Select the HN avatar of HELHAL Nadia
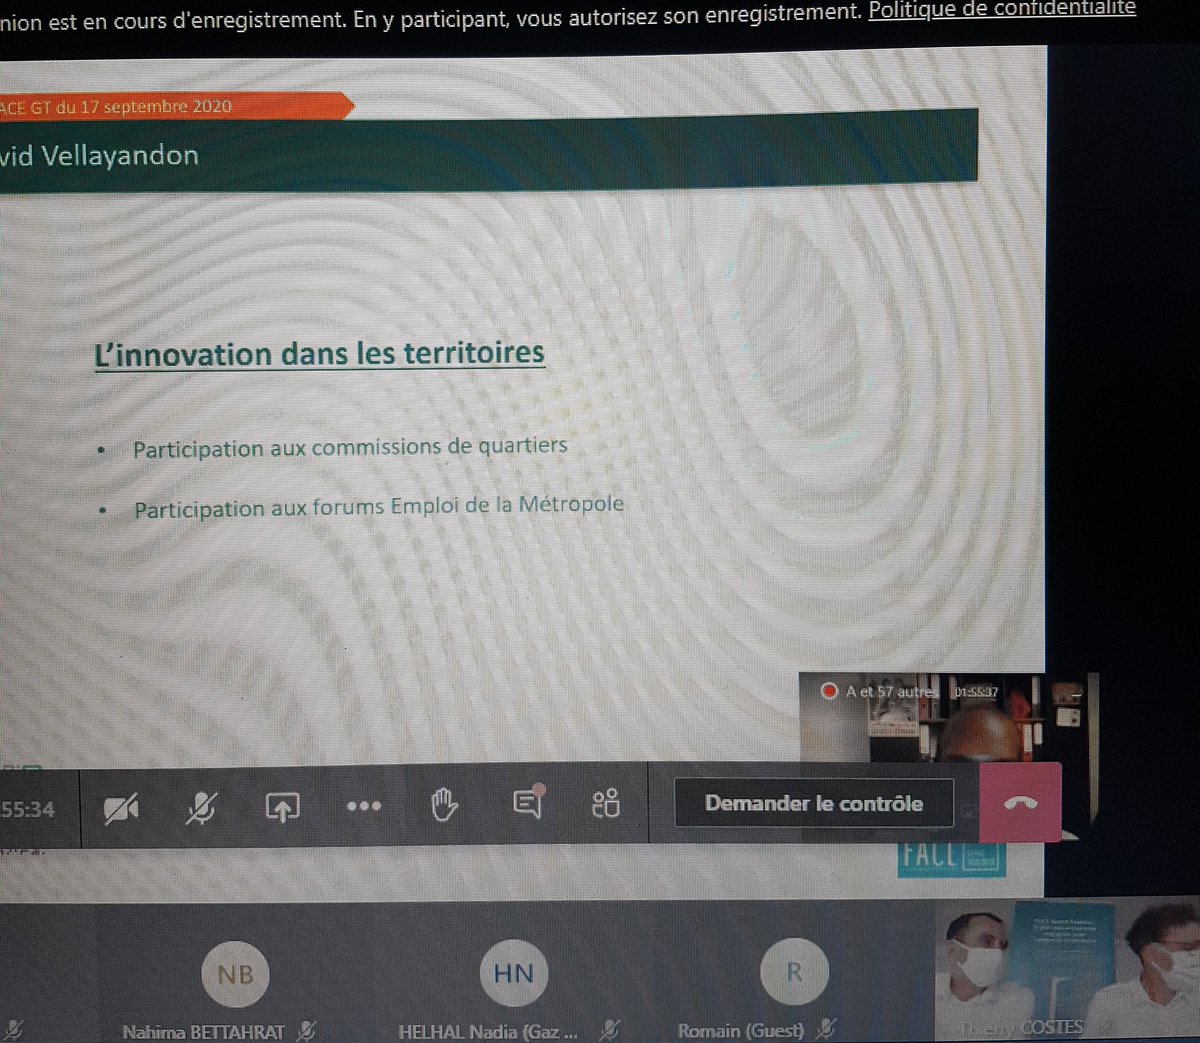Screen dimensions: 1200x1043 pos(513,973)
